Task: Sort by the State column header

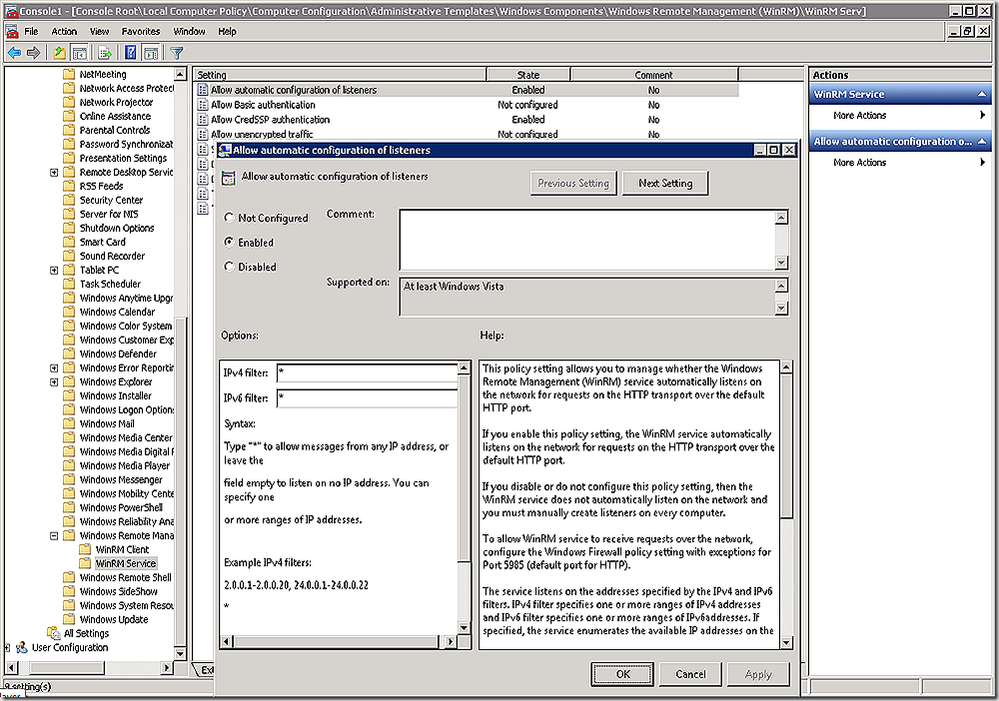Action: tap(528, 75)
